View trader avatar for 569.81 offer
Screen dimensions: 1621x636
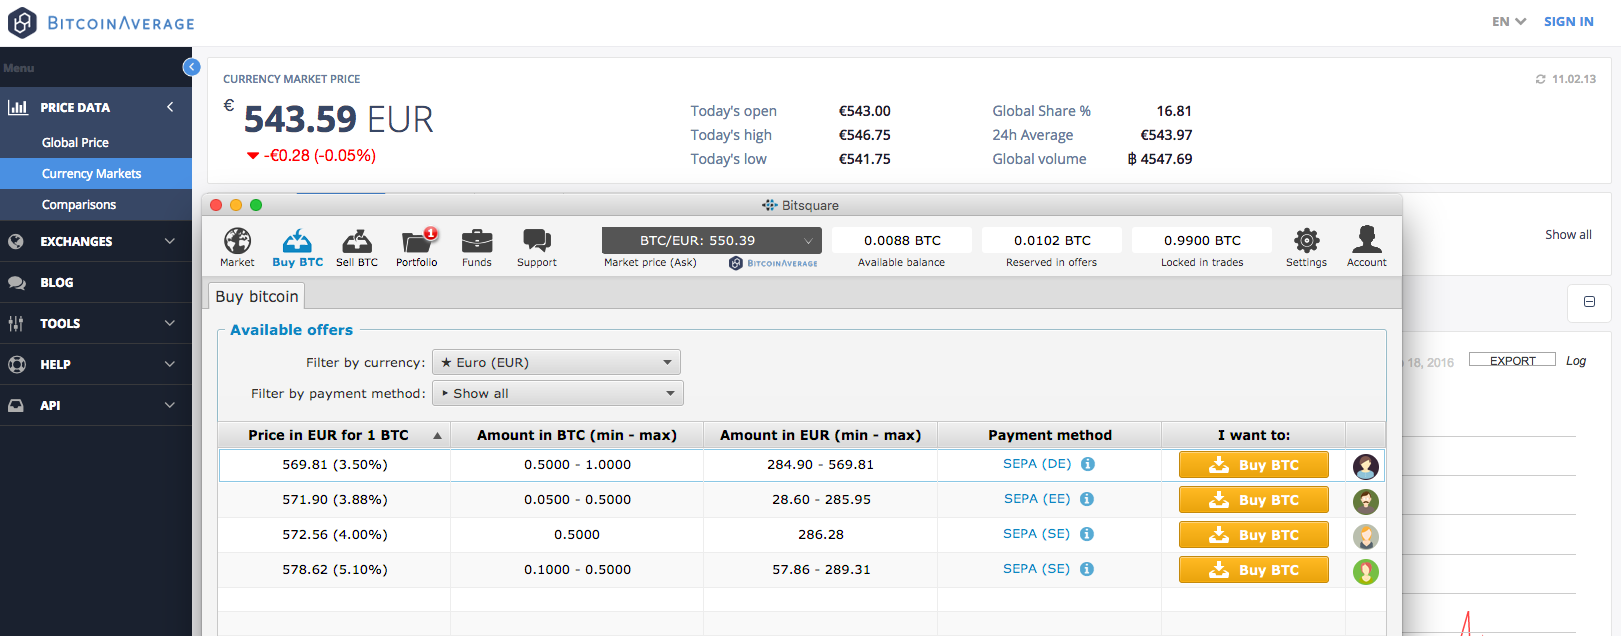1366,466
